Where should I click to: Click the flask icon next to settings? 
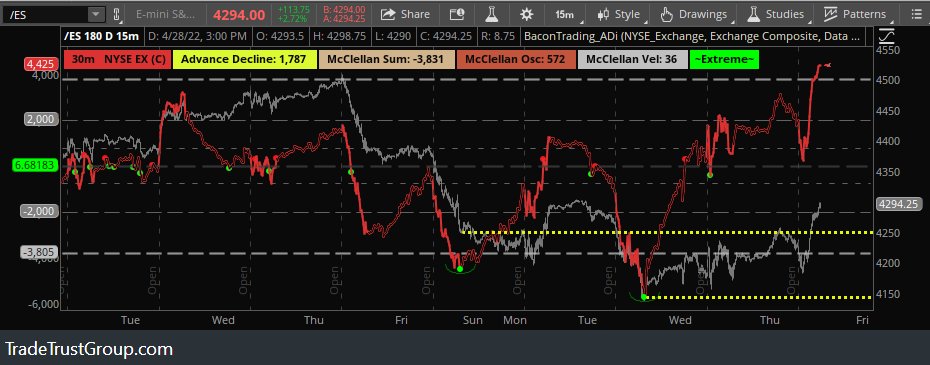pyautogui.click(x=492, y=14)
